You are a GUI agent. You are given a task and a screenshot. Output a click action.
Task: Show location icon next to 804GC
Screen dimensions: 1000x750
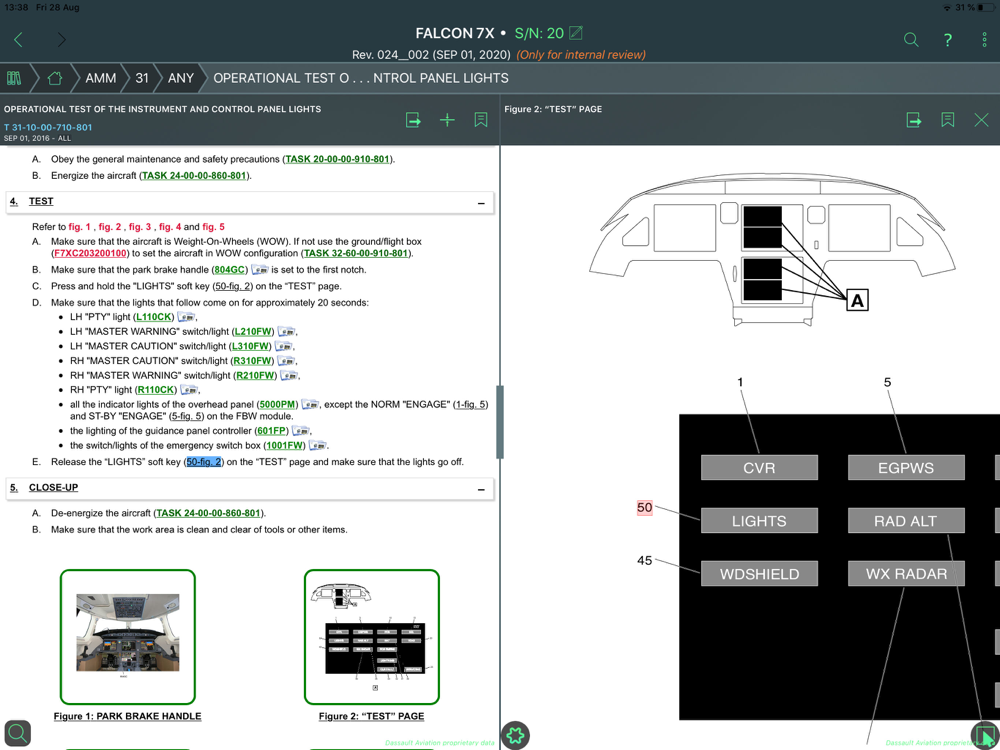(x=260, y=270)
